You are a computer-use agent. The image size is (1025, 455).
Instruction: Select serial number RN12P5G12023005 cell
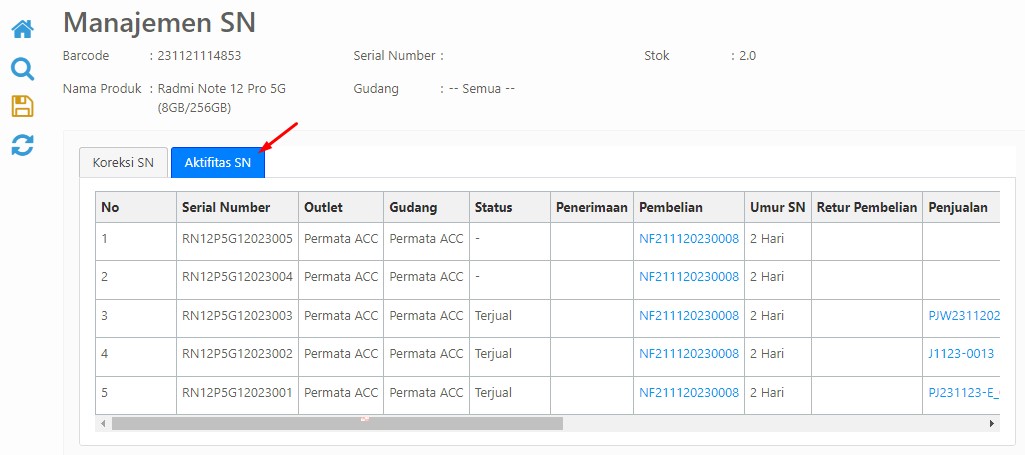tap(237, 239)
